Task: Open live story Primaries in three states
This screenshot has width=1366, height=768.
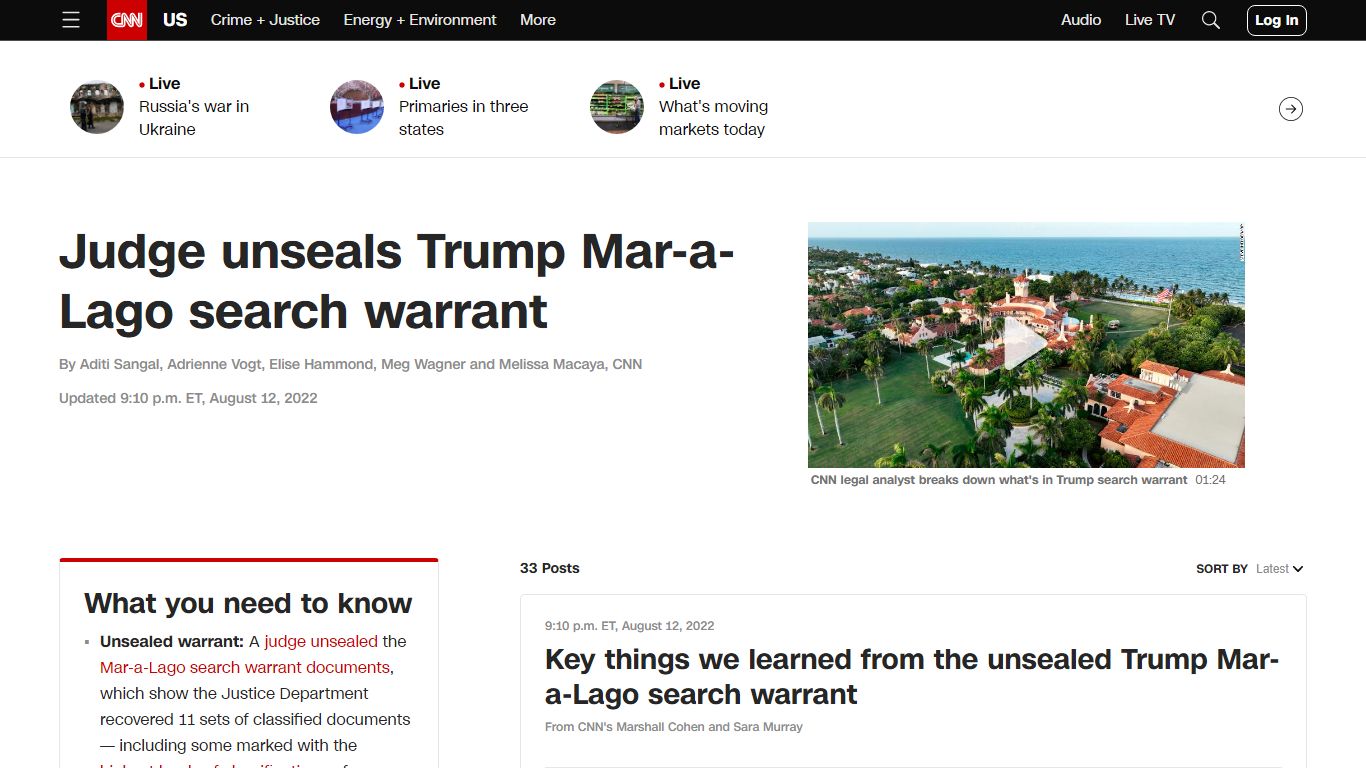Action: (x=463, y=118)
